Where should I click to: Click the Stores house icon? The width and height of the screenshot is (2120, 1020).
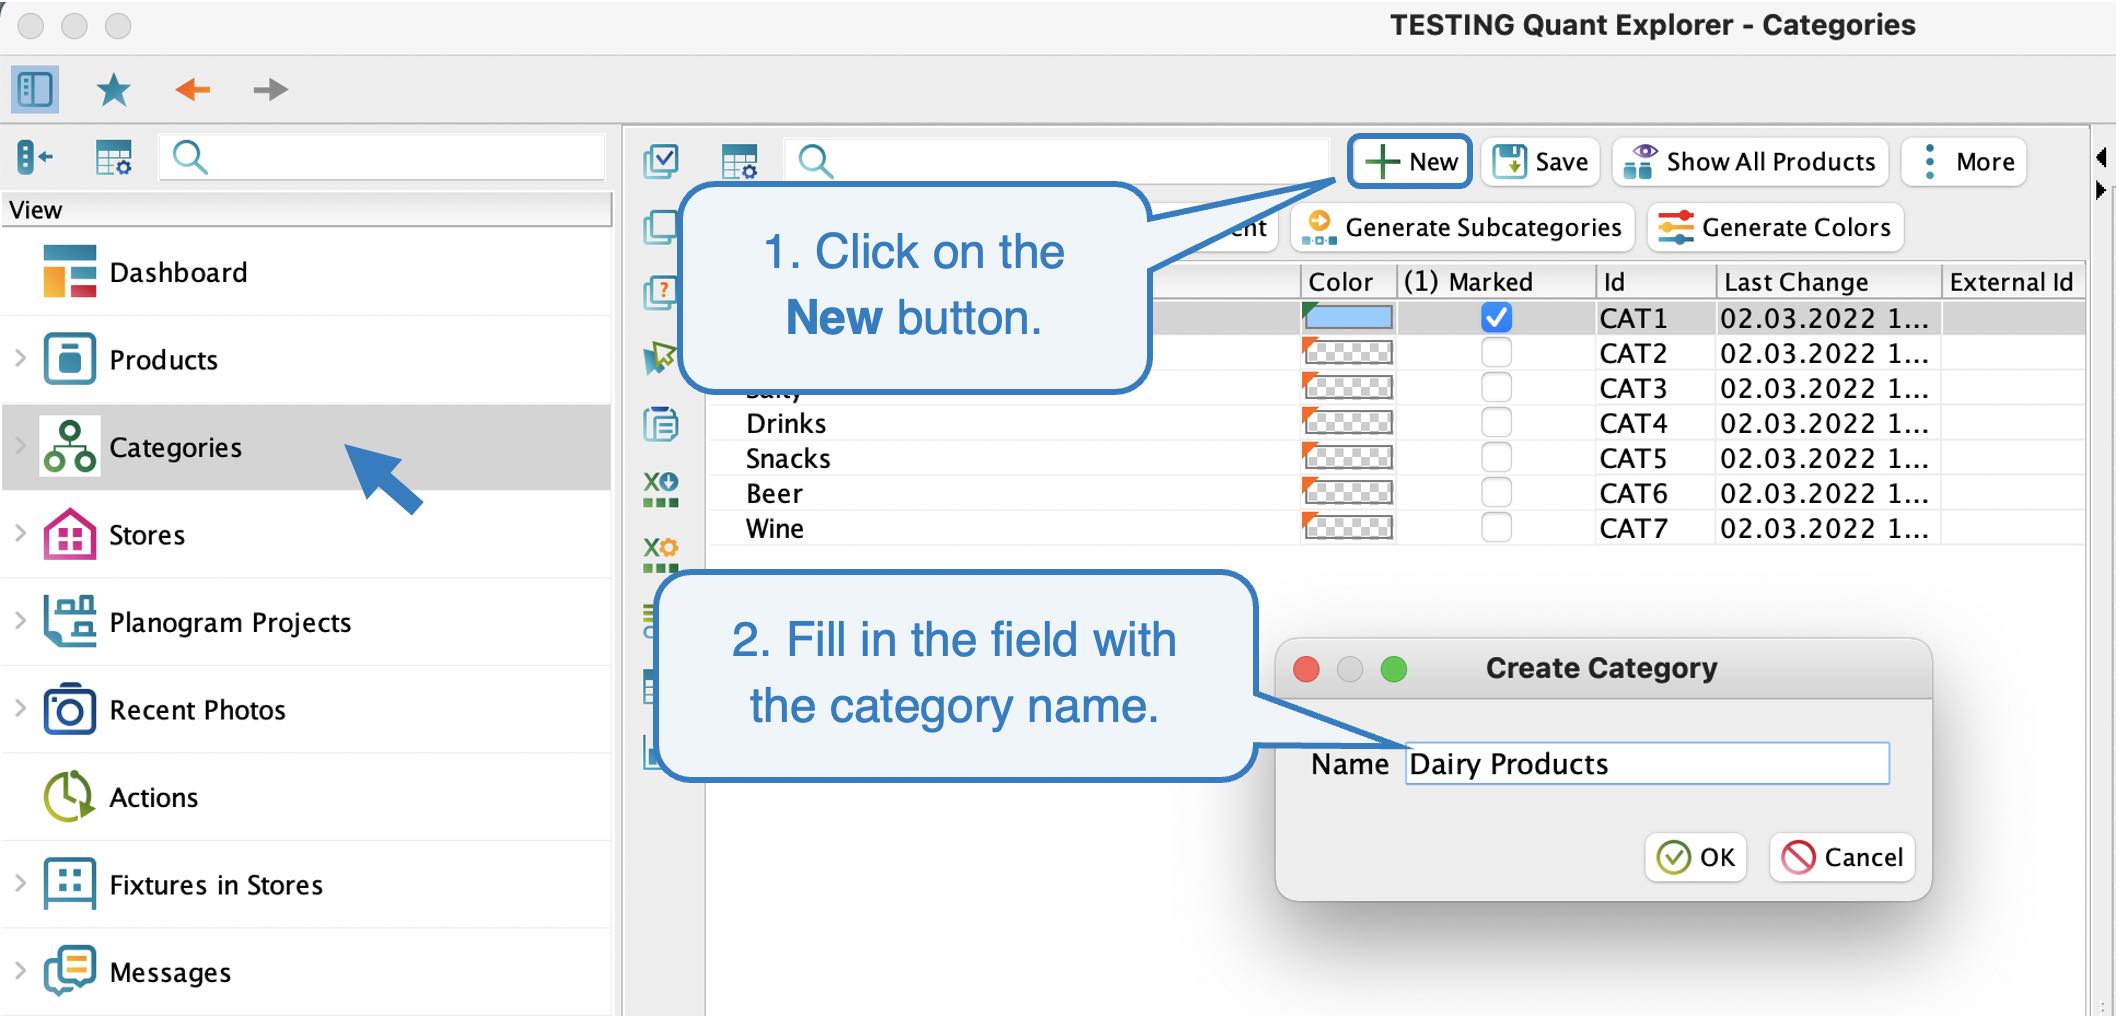[x=70, y=534]
